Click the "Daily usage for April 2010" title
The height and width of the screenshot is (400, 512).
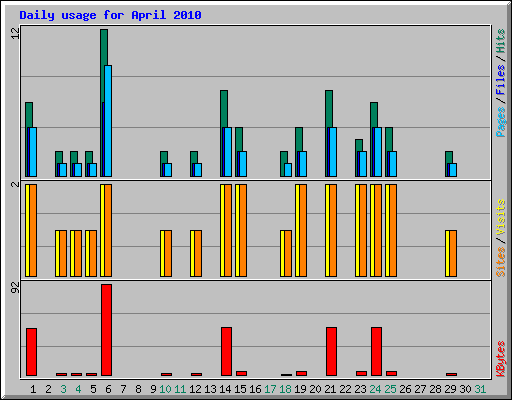(x=110, y=15)
